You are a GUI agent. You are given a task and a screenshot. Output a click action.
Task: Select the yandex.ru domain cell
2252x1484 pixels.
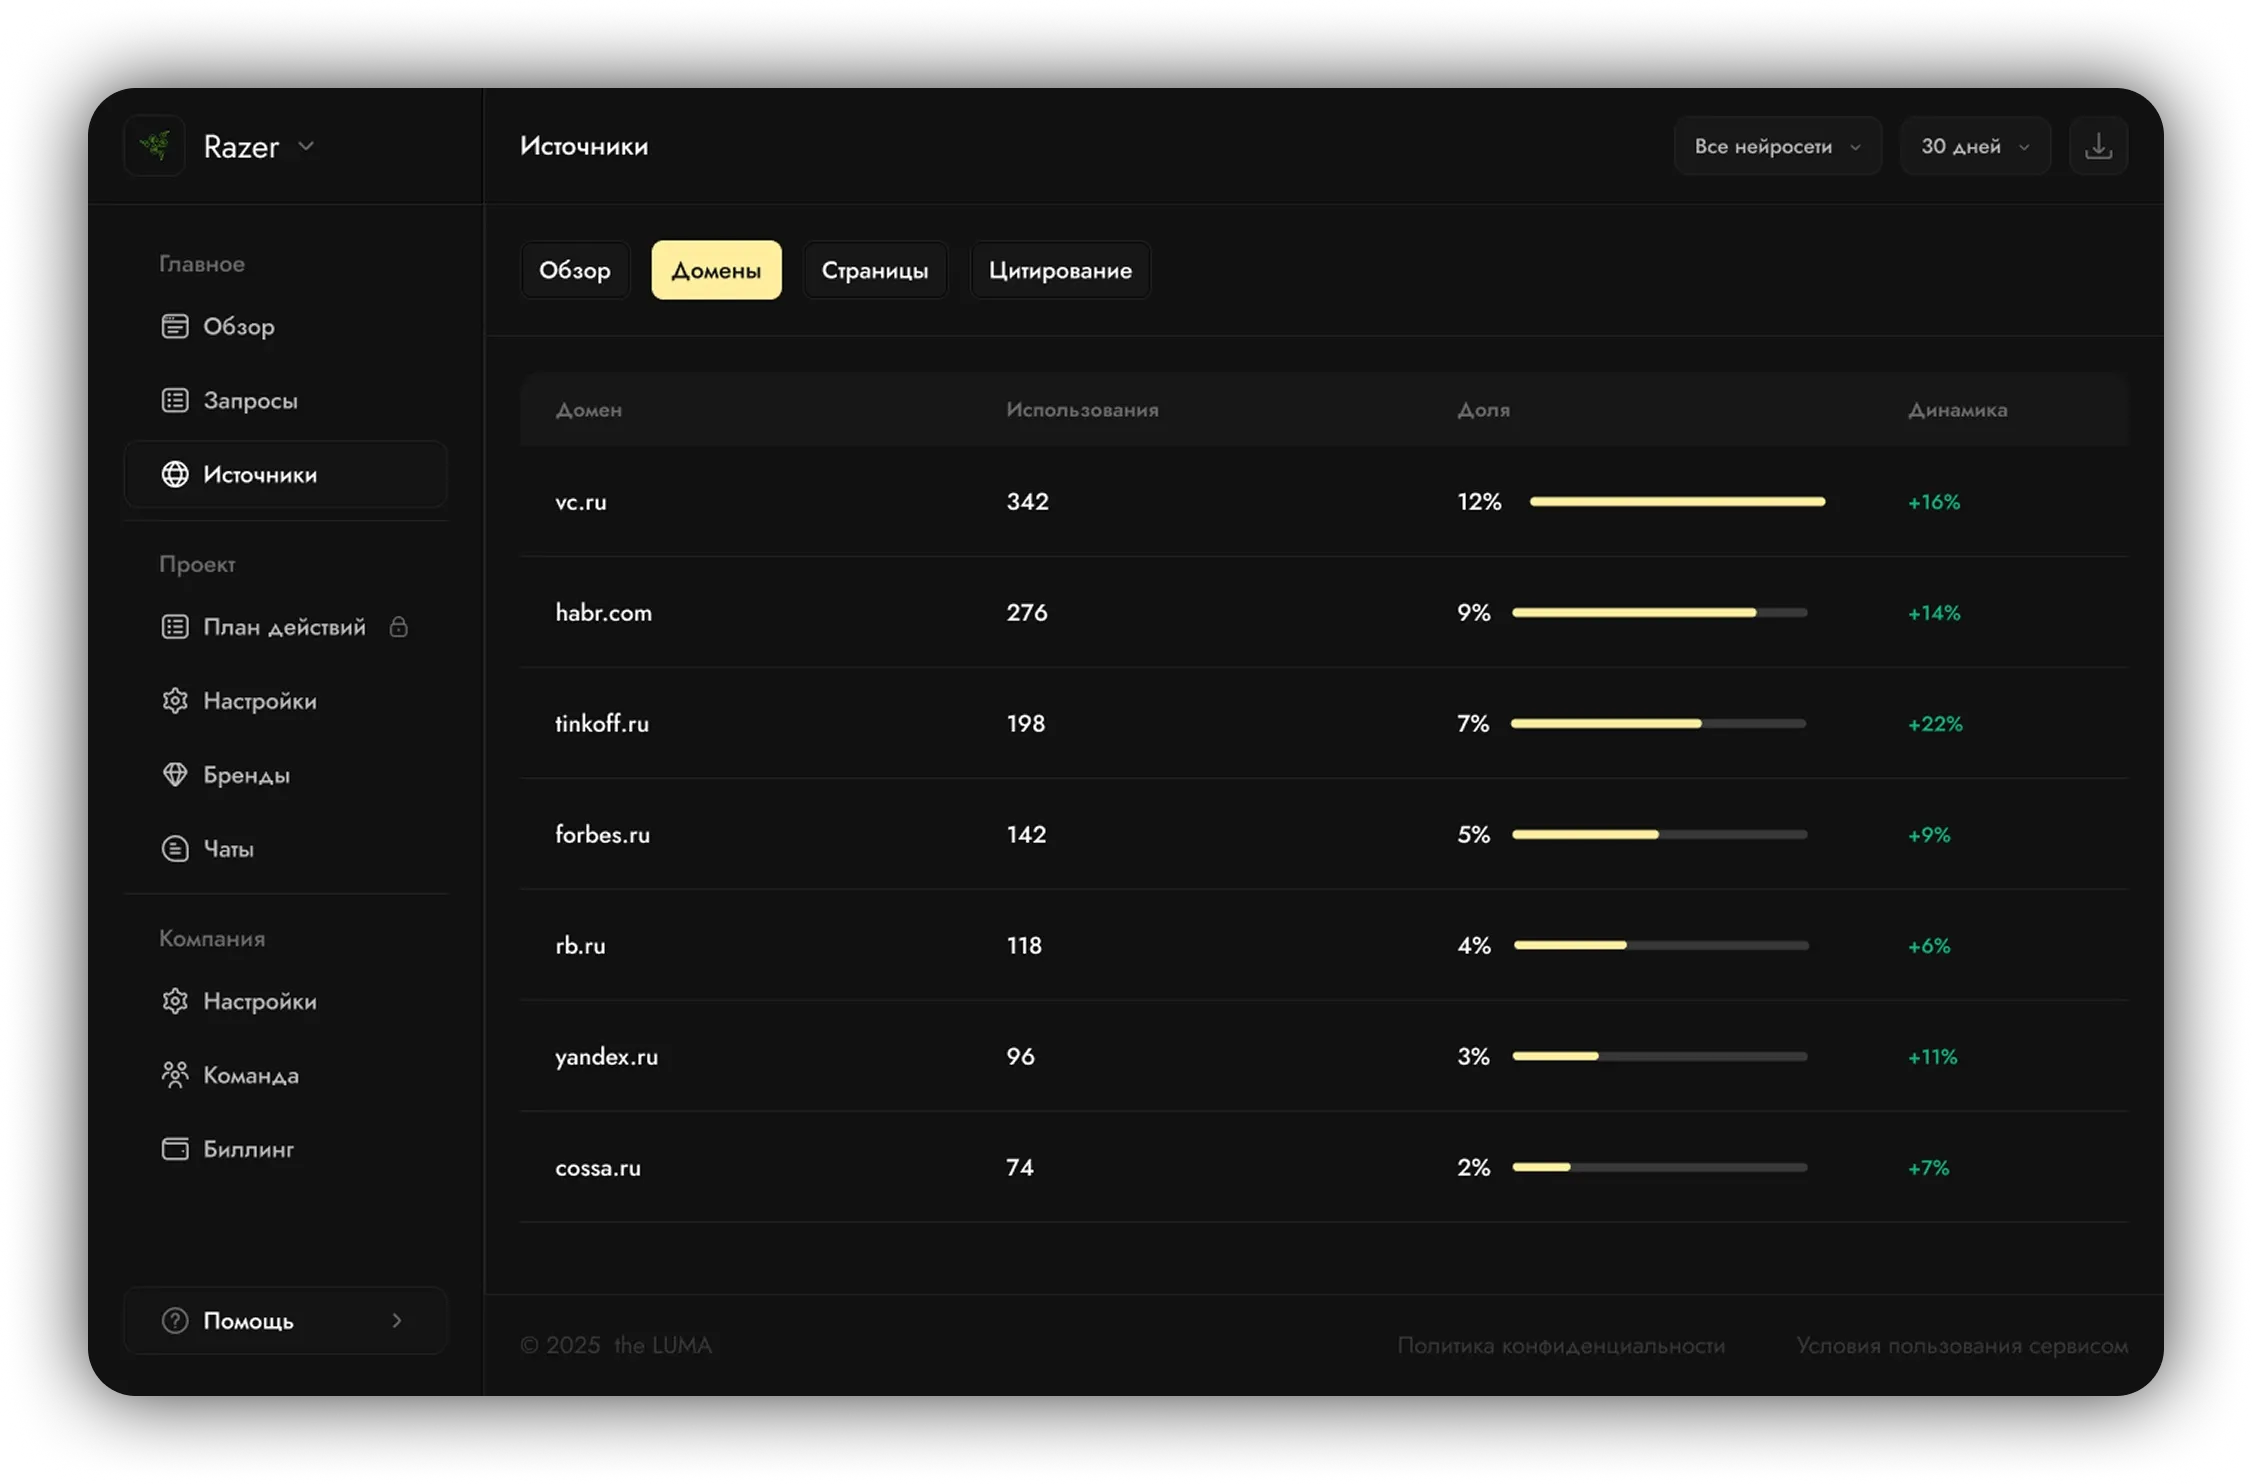point(607,1057)
